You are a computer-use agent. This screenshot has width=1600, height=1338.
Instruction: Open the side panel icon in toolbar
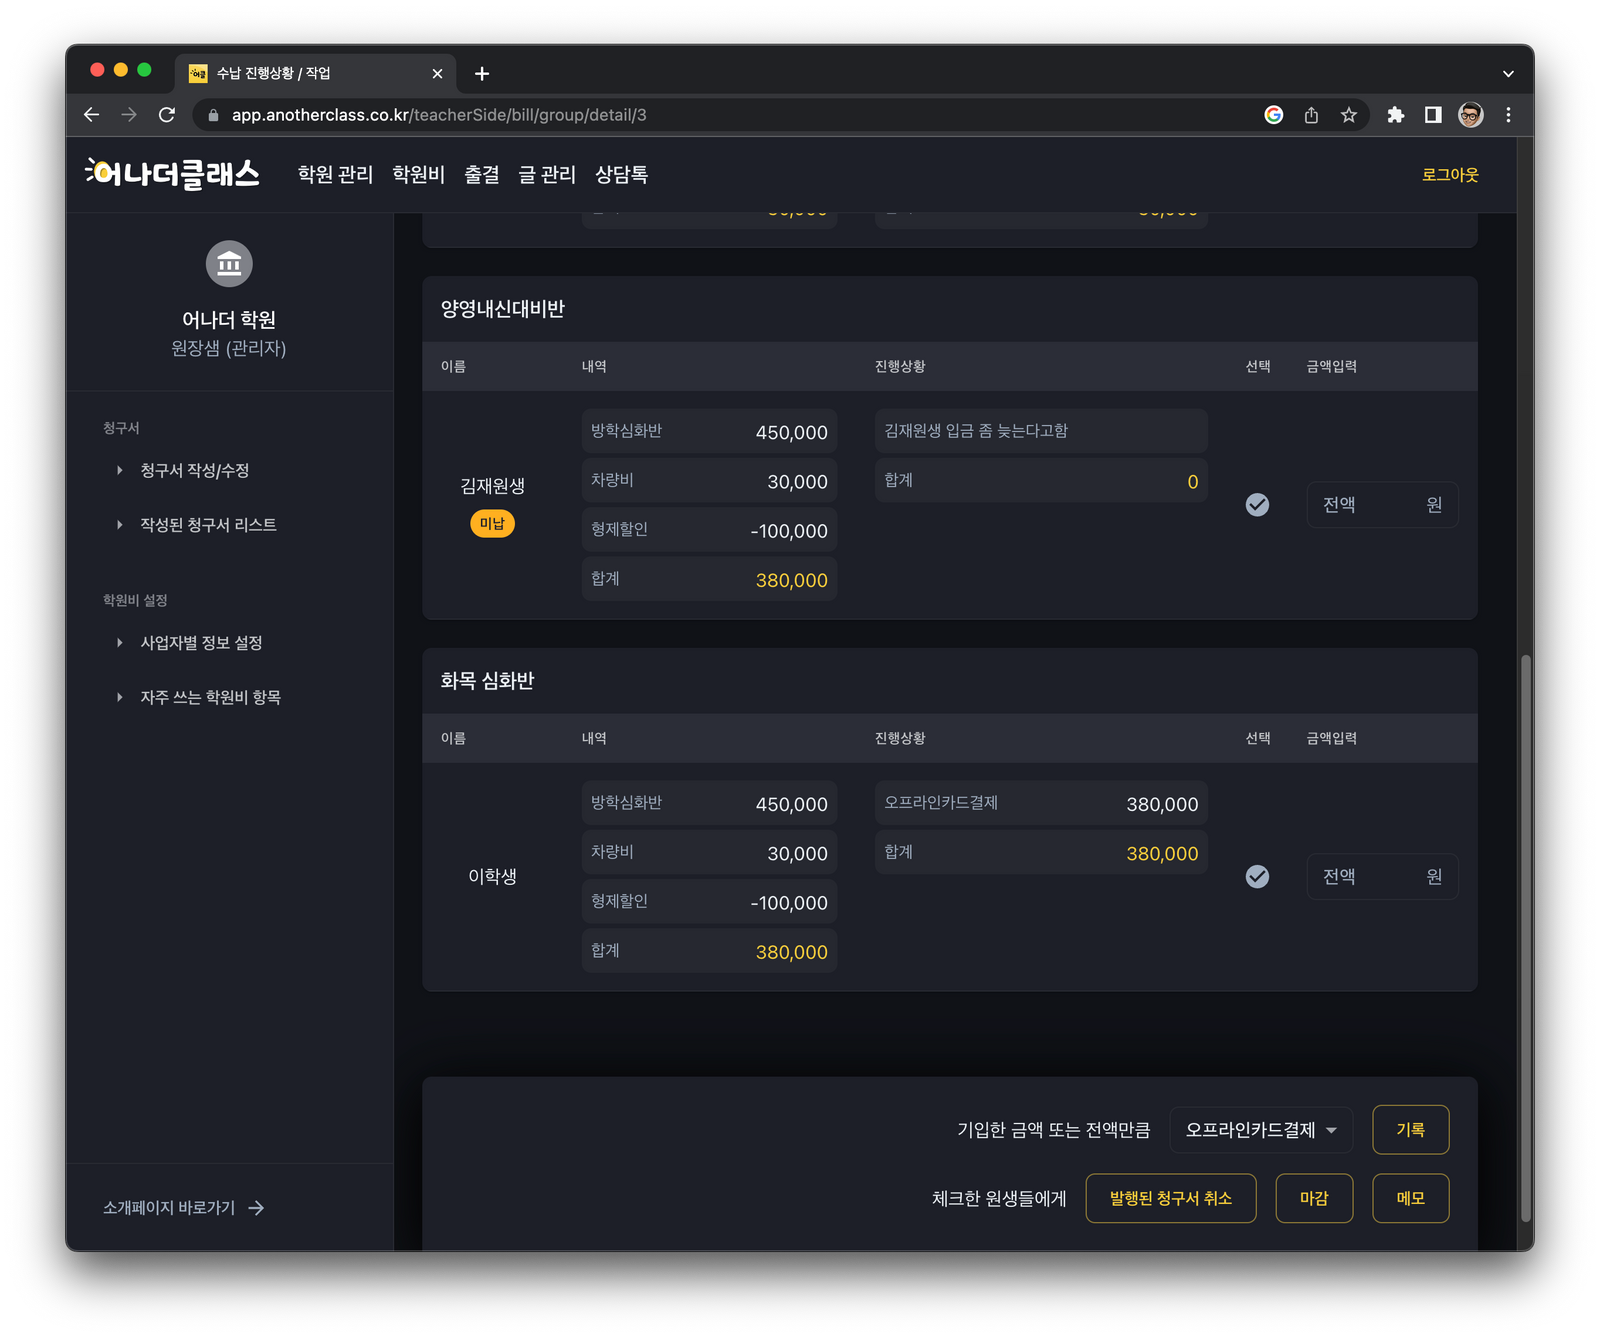coord(1433,115)
